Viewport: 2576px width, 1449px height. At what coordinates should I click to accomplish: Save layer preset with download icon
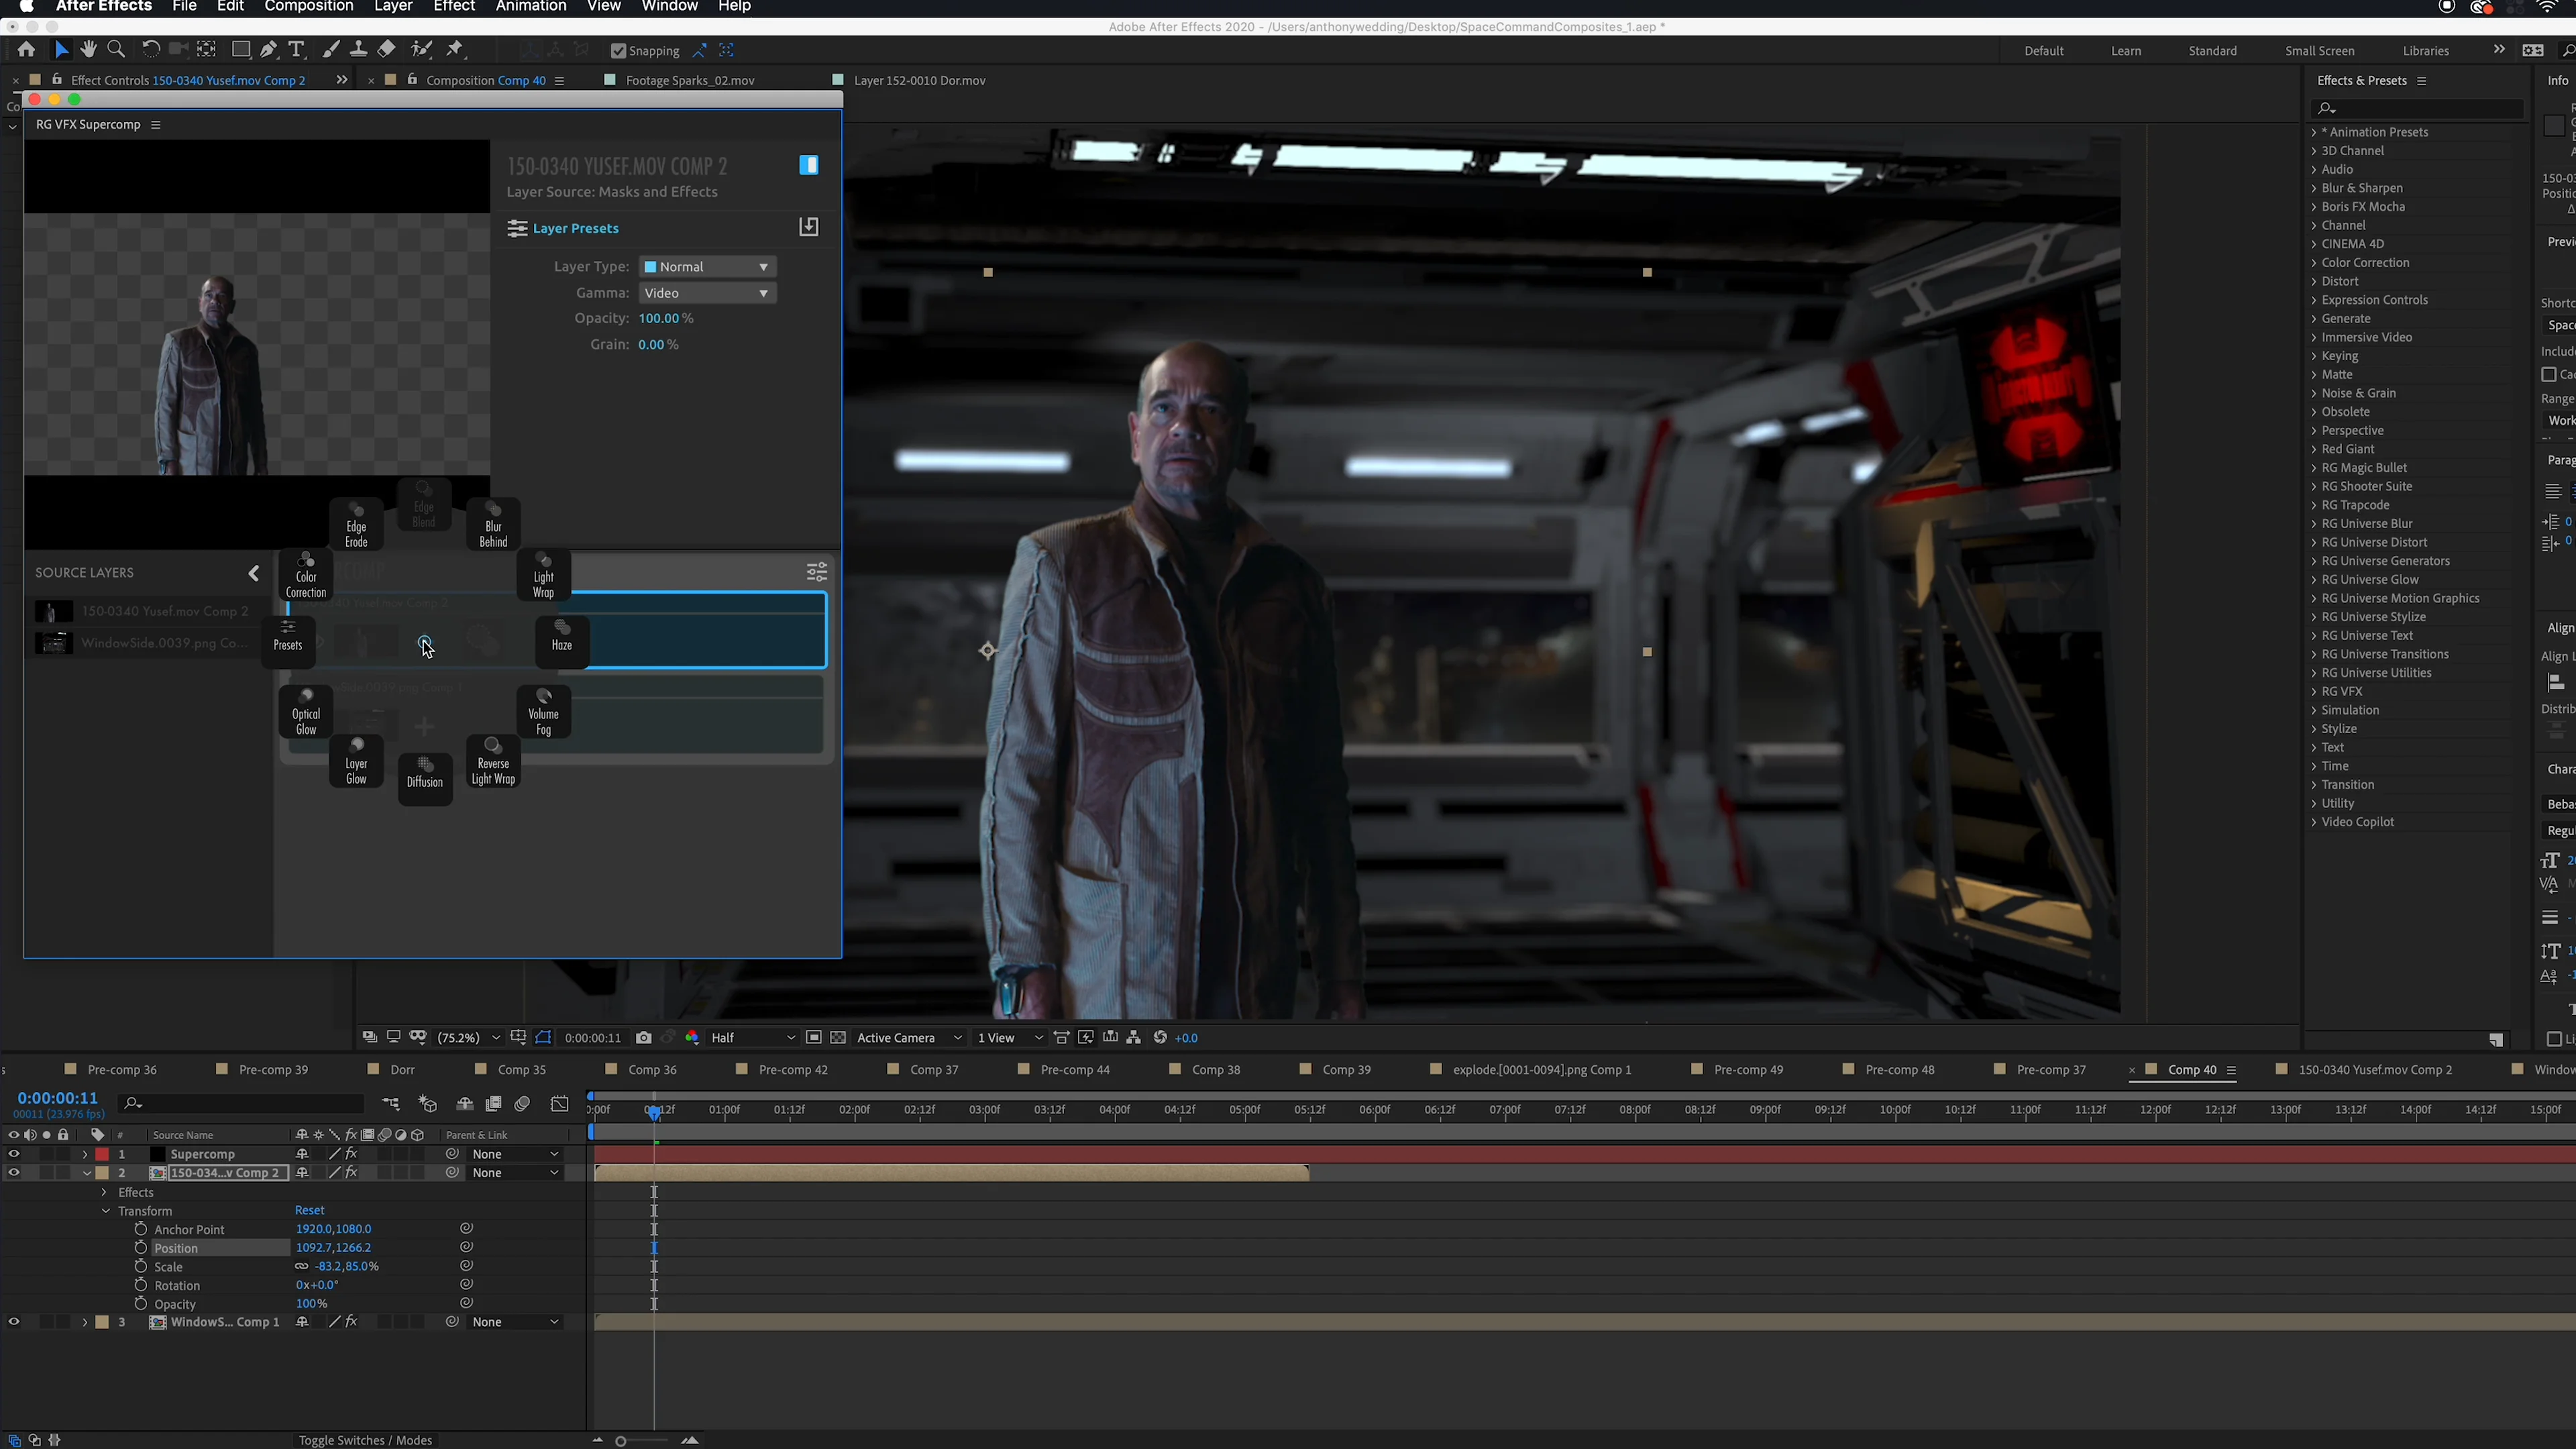click(809, 227)
